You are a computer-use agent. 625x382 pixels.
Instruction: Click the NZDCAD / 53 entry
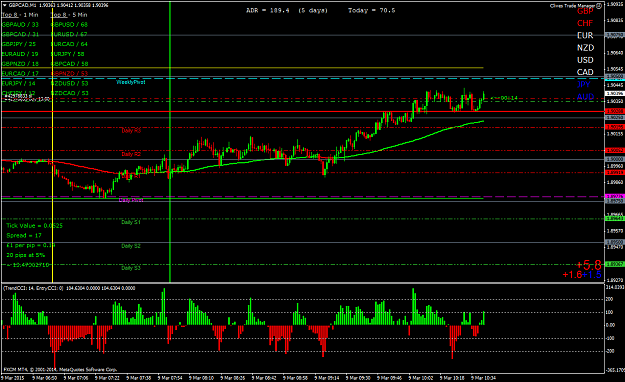click(x=69, y=93)
